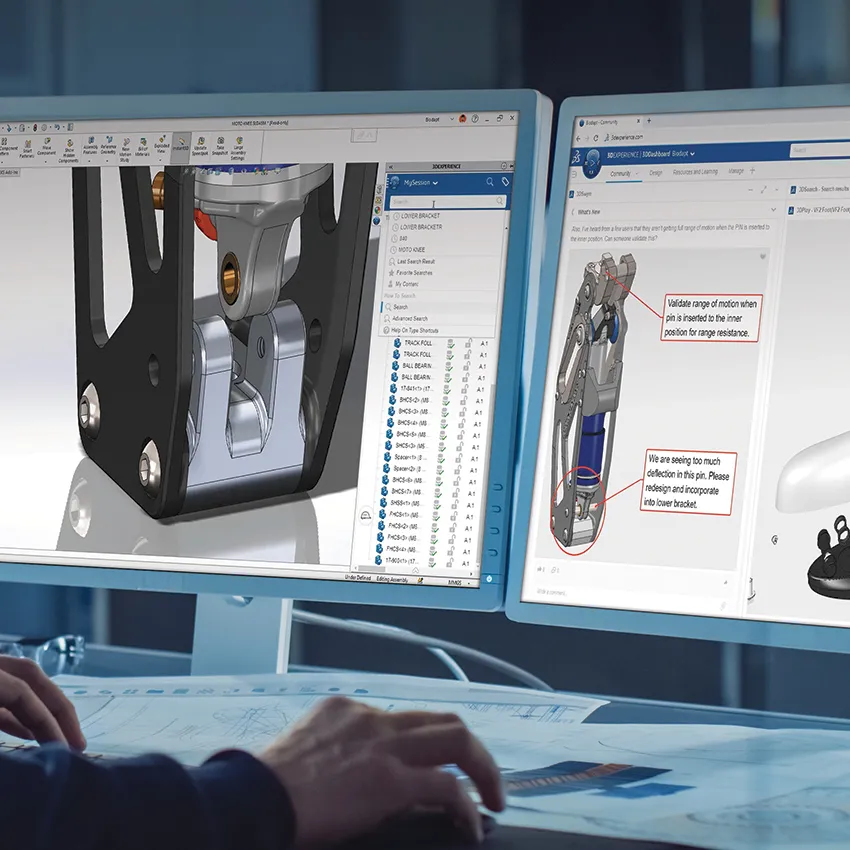Open Favorite Searches in MySession
Viewport: 850px width, 850px height.
(415, 273)
